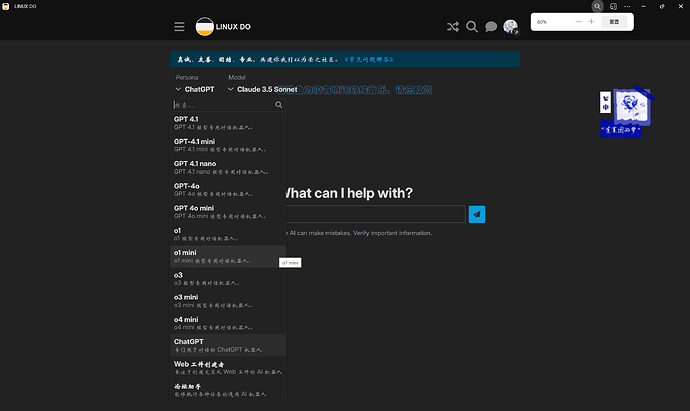Open the hamburger sidebar menu

pyautogui.click(x=179, y=27)
